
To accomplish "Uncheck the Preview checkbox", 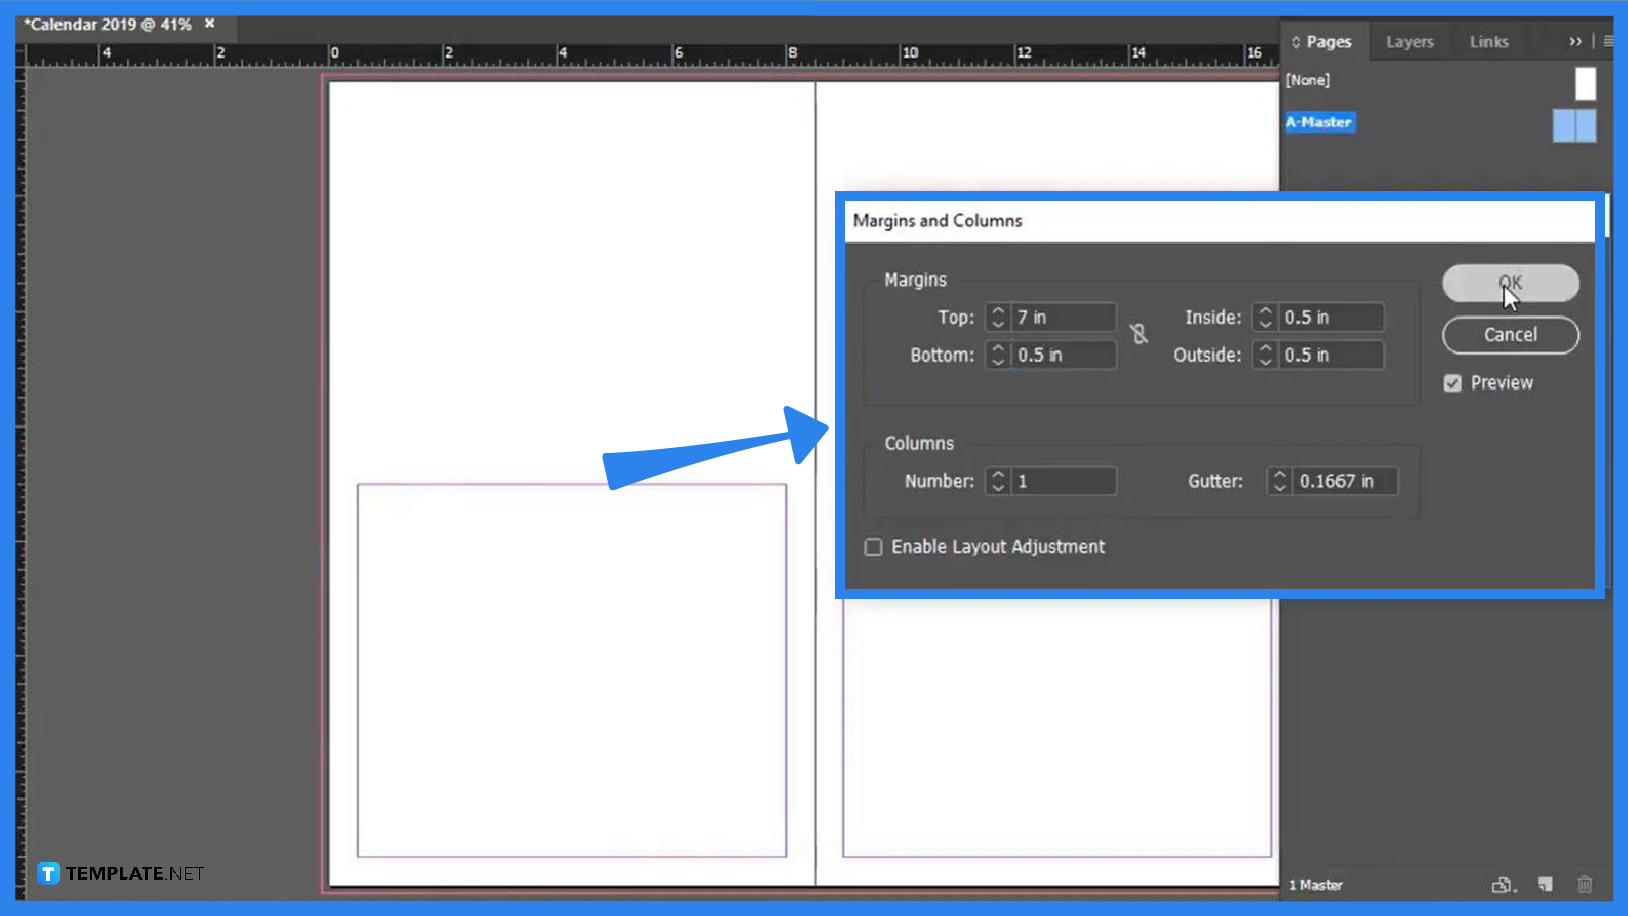I will (x=1454, y=383).
